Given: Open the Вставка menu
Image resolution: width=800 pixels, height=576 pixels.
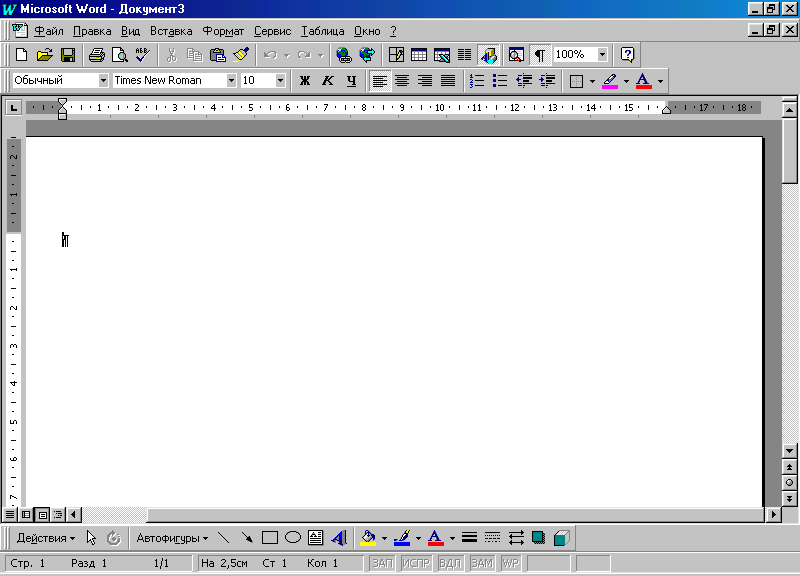Looking at the screenshot, I should click(x=171, y=31).
